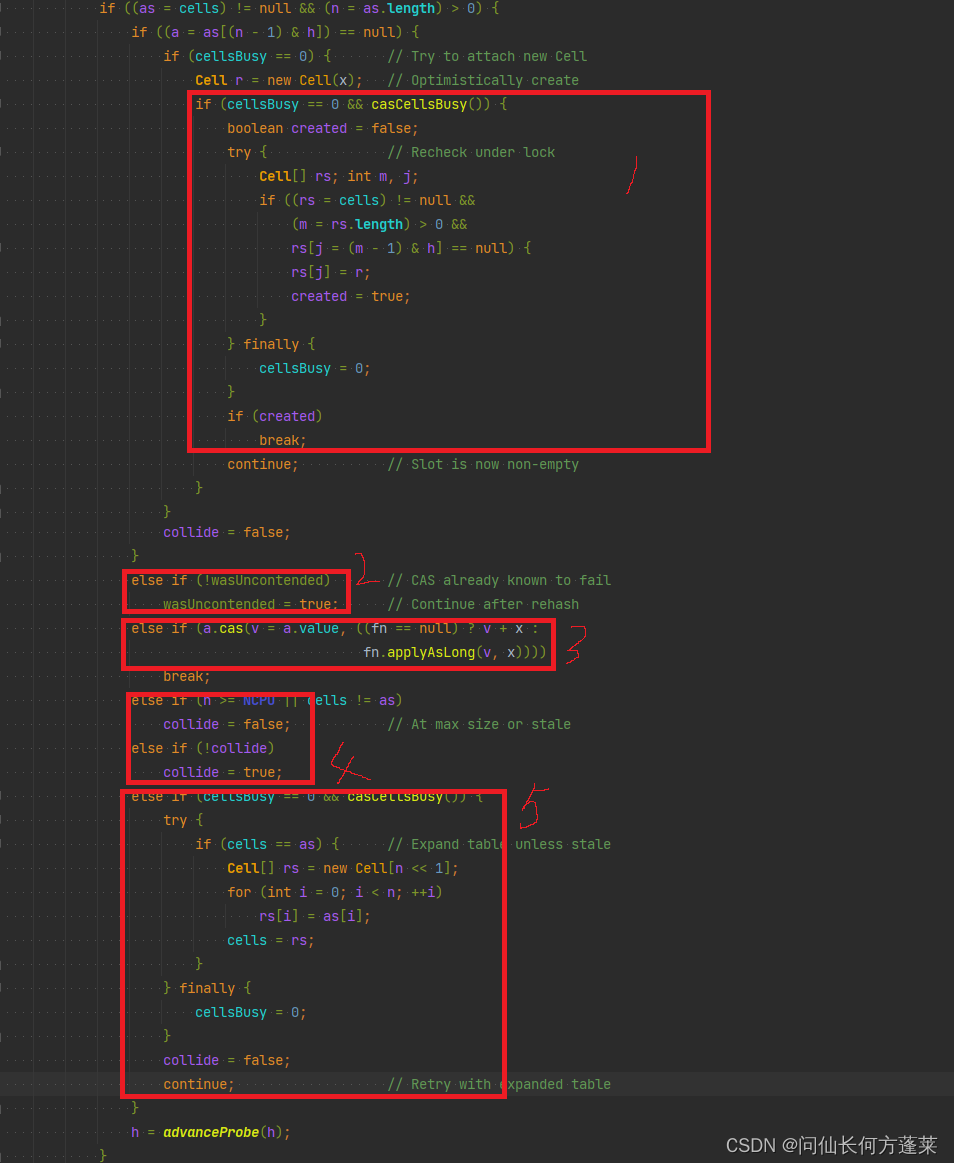Click the line 'if (created)'
Screen dimensions: 954x1165
click(275, 417)
